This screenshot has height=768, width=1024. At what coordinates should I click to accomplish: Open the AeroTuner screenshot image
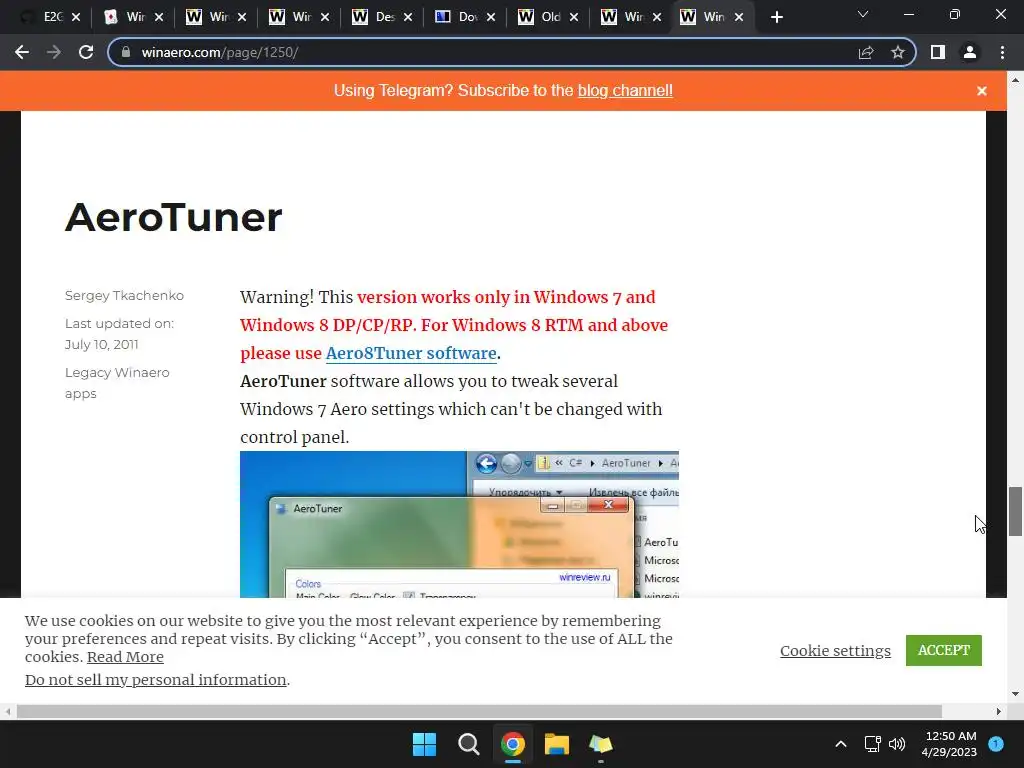(x=459, y=524)
